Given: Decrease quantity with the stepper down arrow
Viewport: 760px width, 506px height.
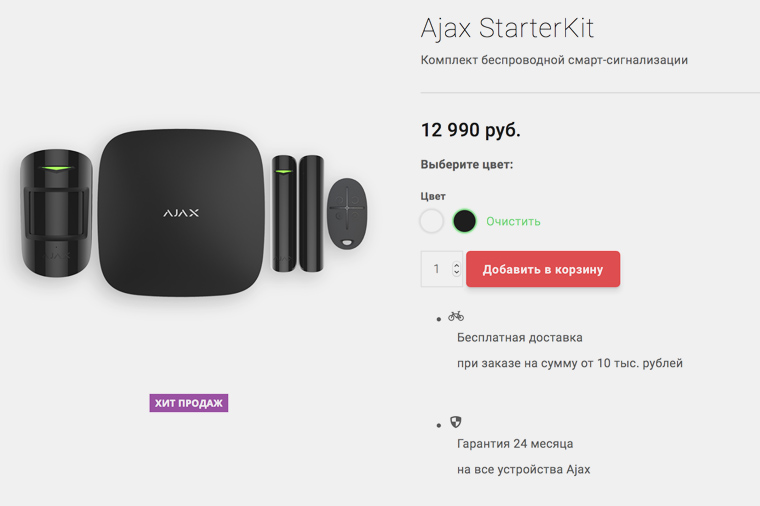Looking at the screenshot, I should (x=457, y=273).
